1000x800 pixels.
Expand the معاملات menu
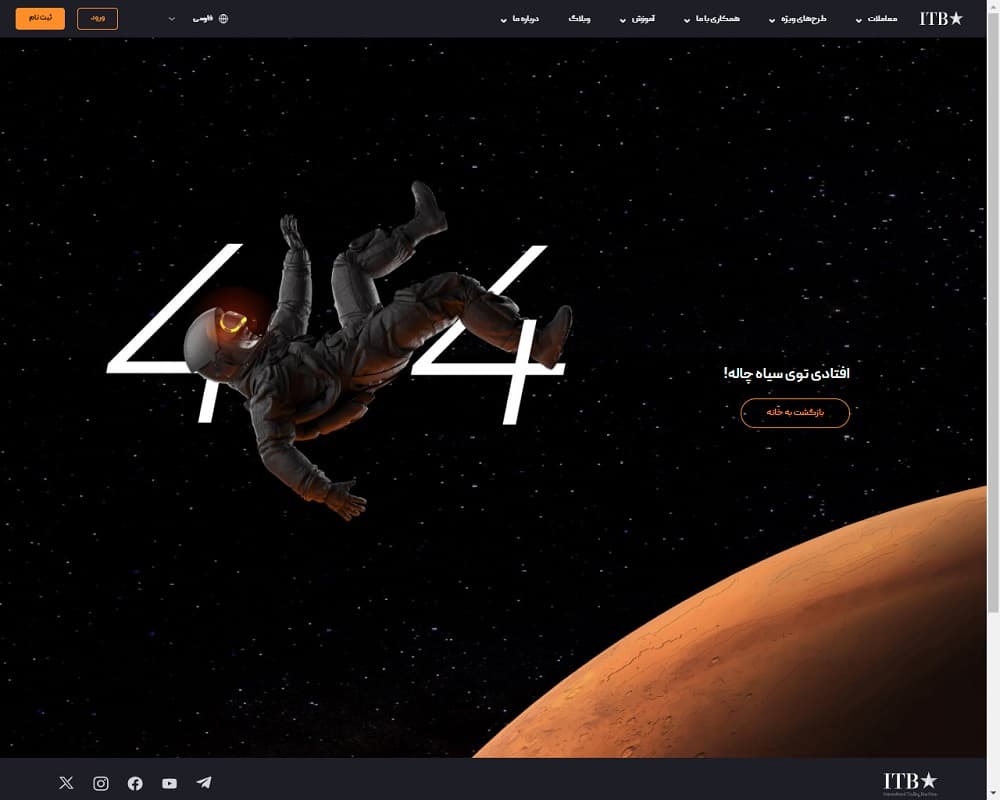877,19
